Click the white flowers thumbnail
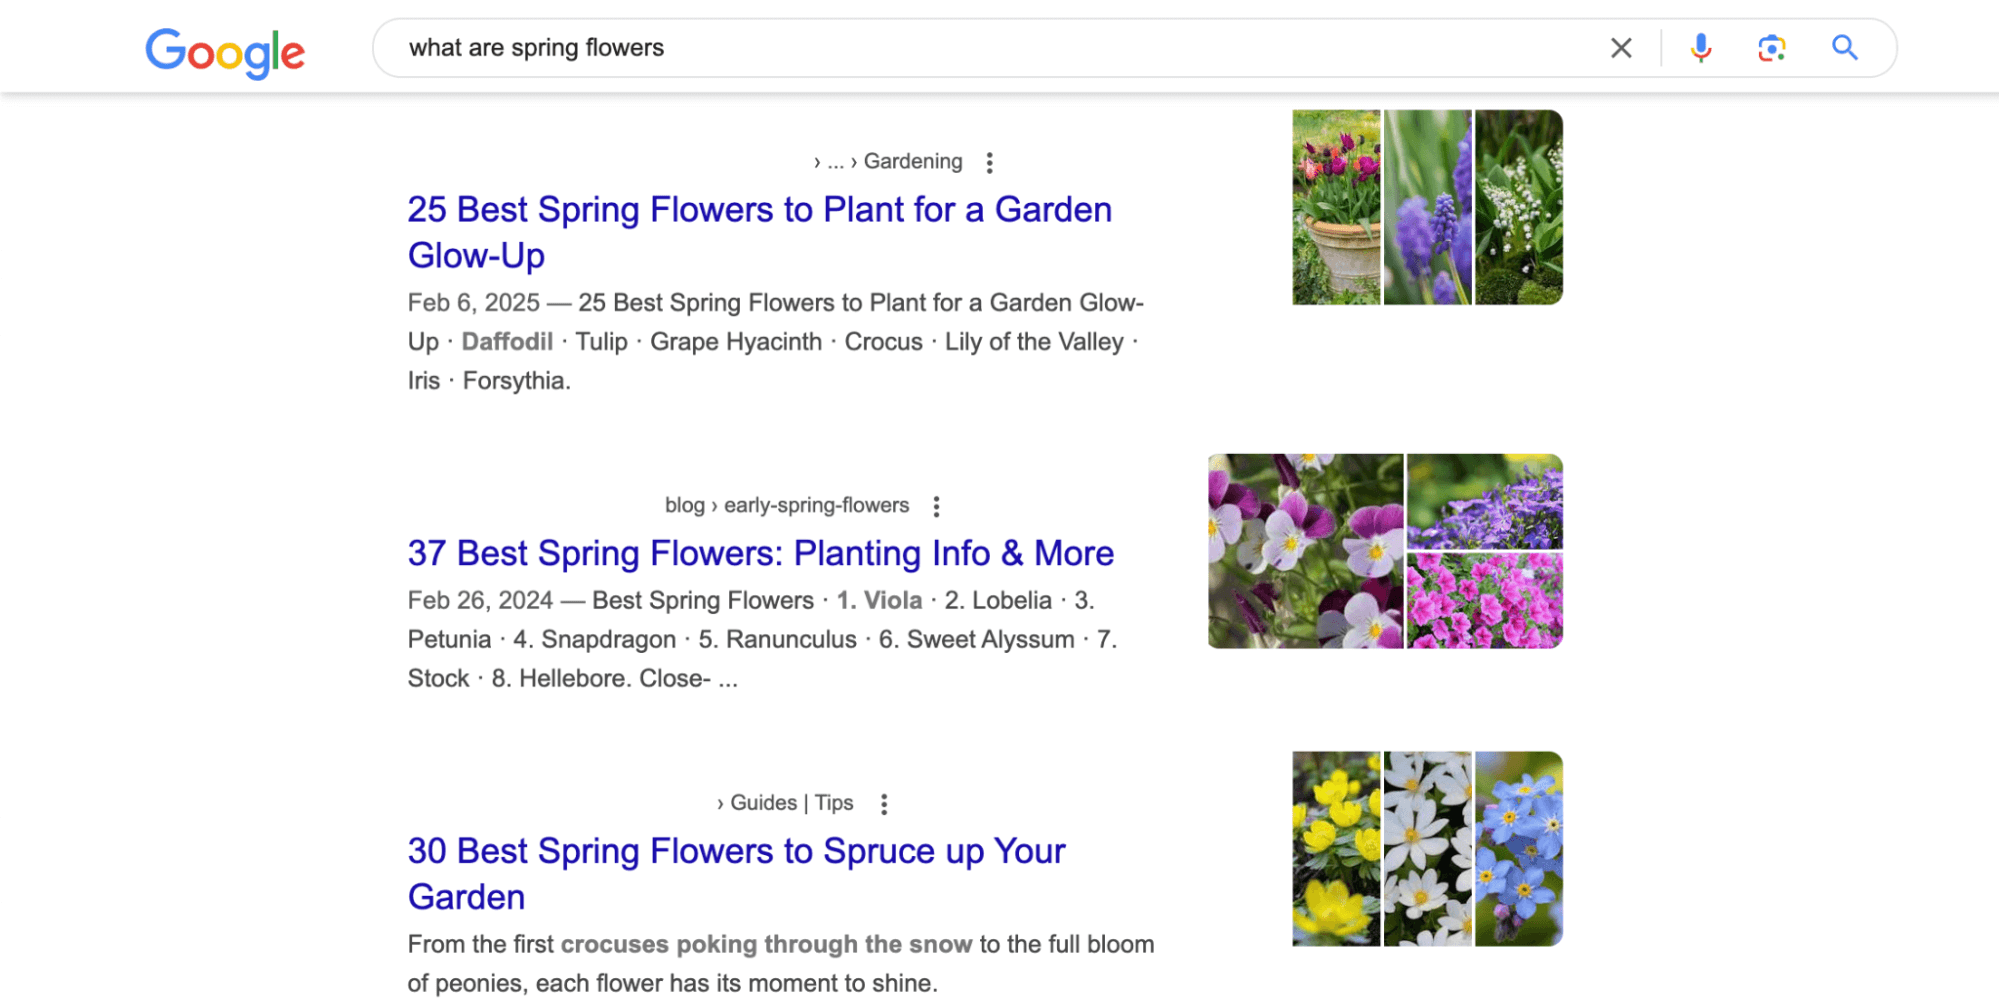Screen dimensions: 1999x1005 [x=1427, y=849]
